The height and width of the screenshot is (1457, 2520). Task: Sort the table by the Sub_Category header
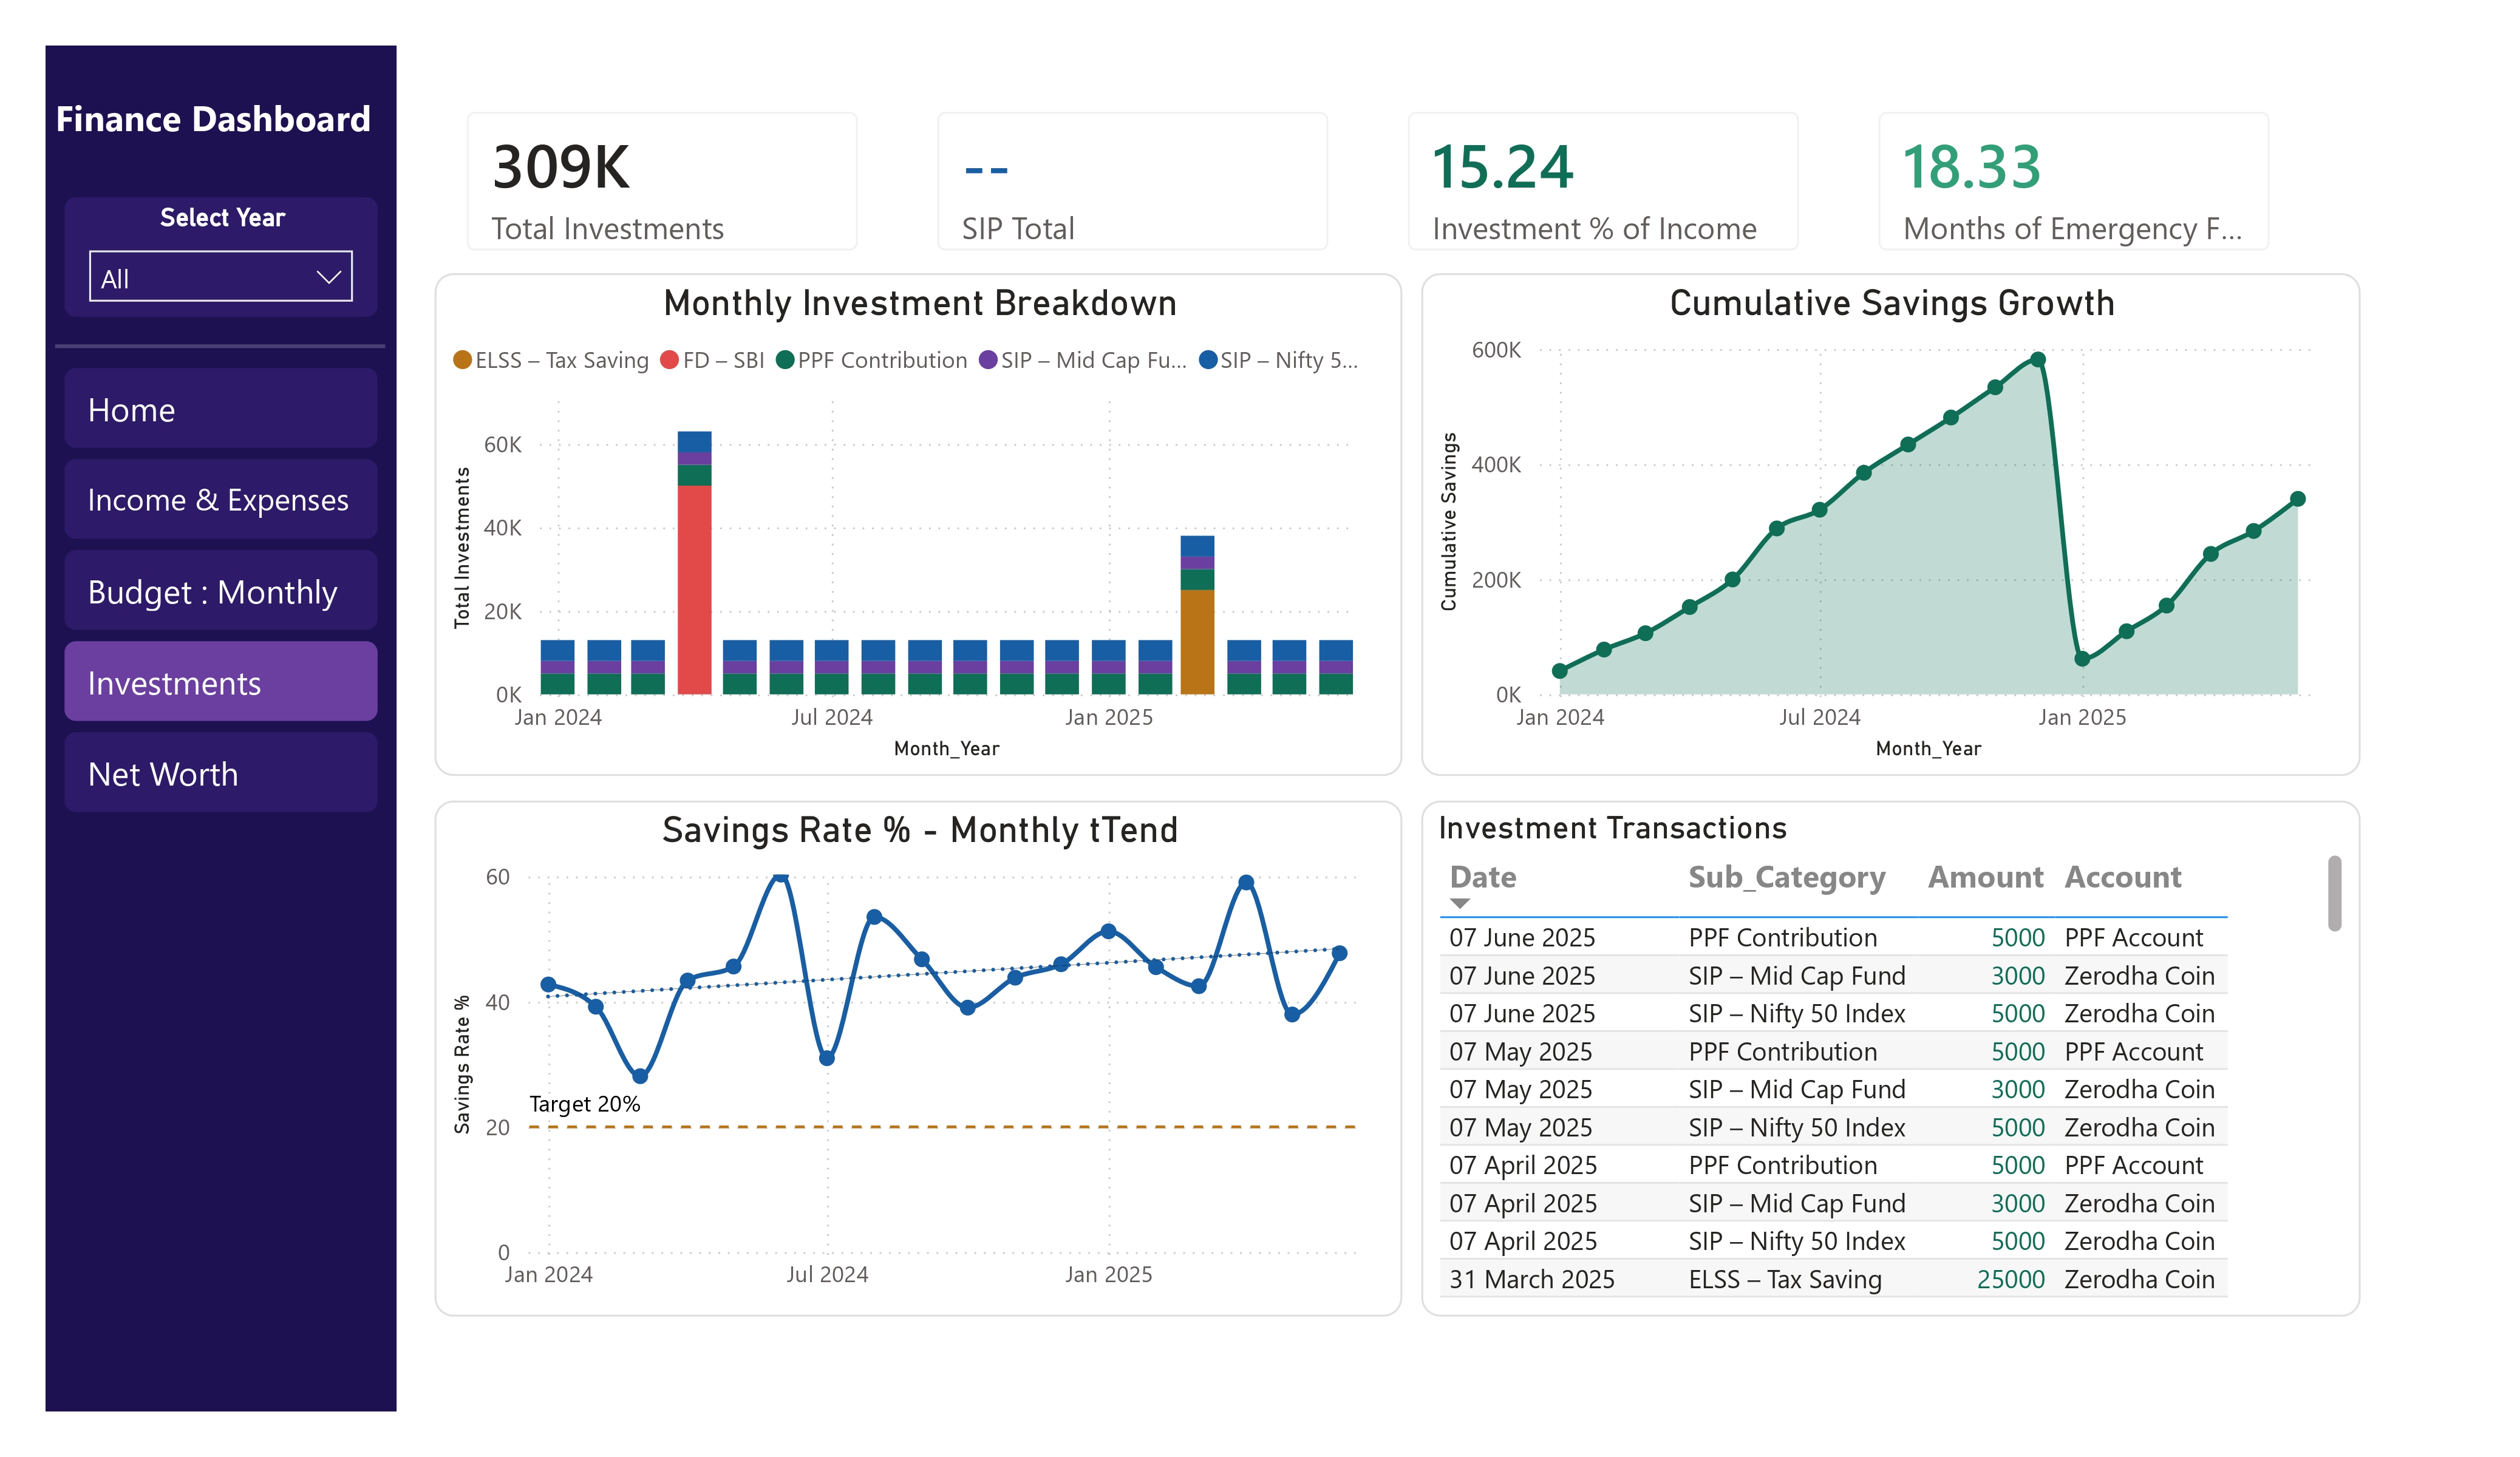point(1786,877)
